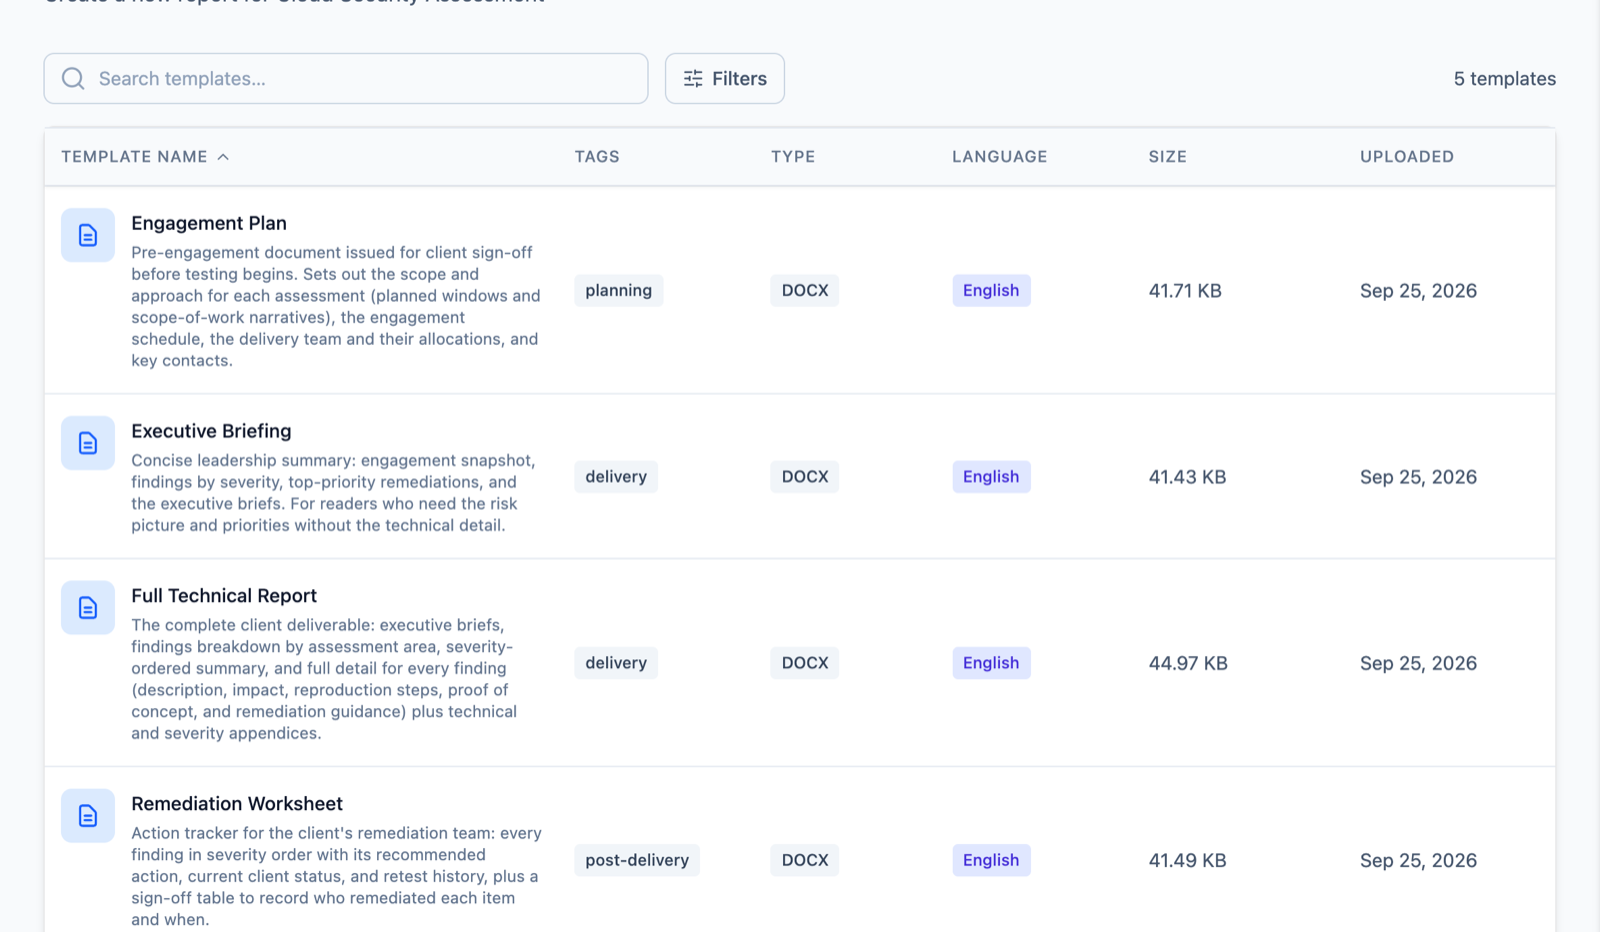Click English badge in Full Technical Report row
1600x932 pixels.
pyautogui.click(x=991, y=662)
